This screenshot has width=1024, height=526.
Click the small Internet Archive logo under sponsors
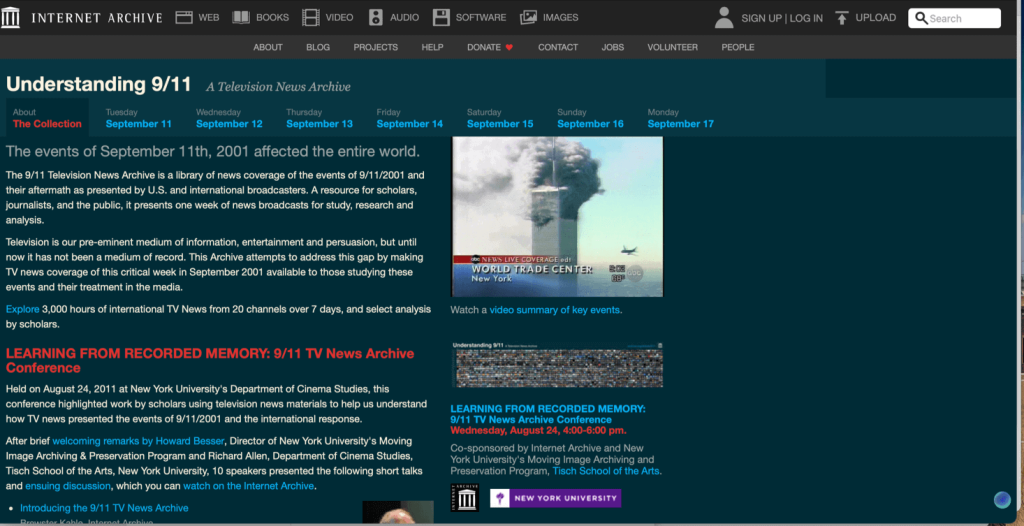(465, 498)
